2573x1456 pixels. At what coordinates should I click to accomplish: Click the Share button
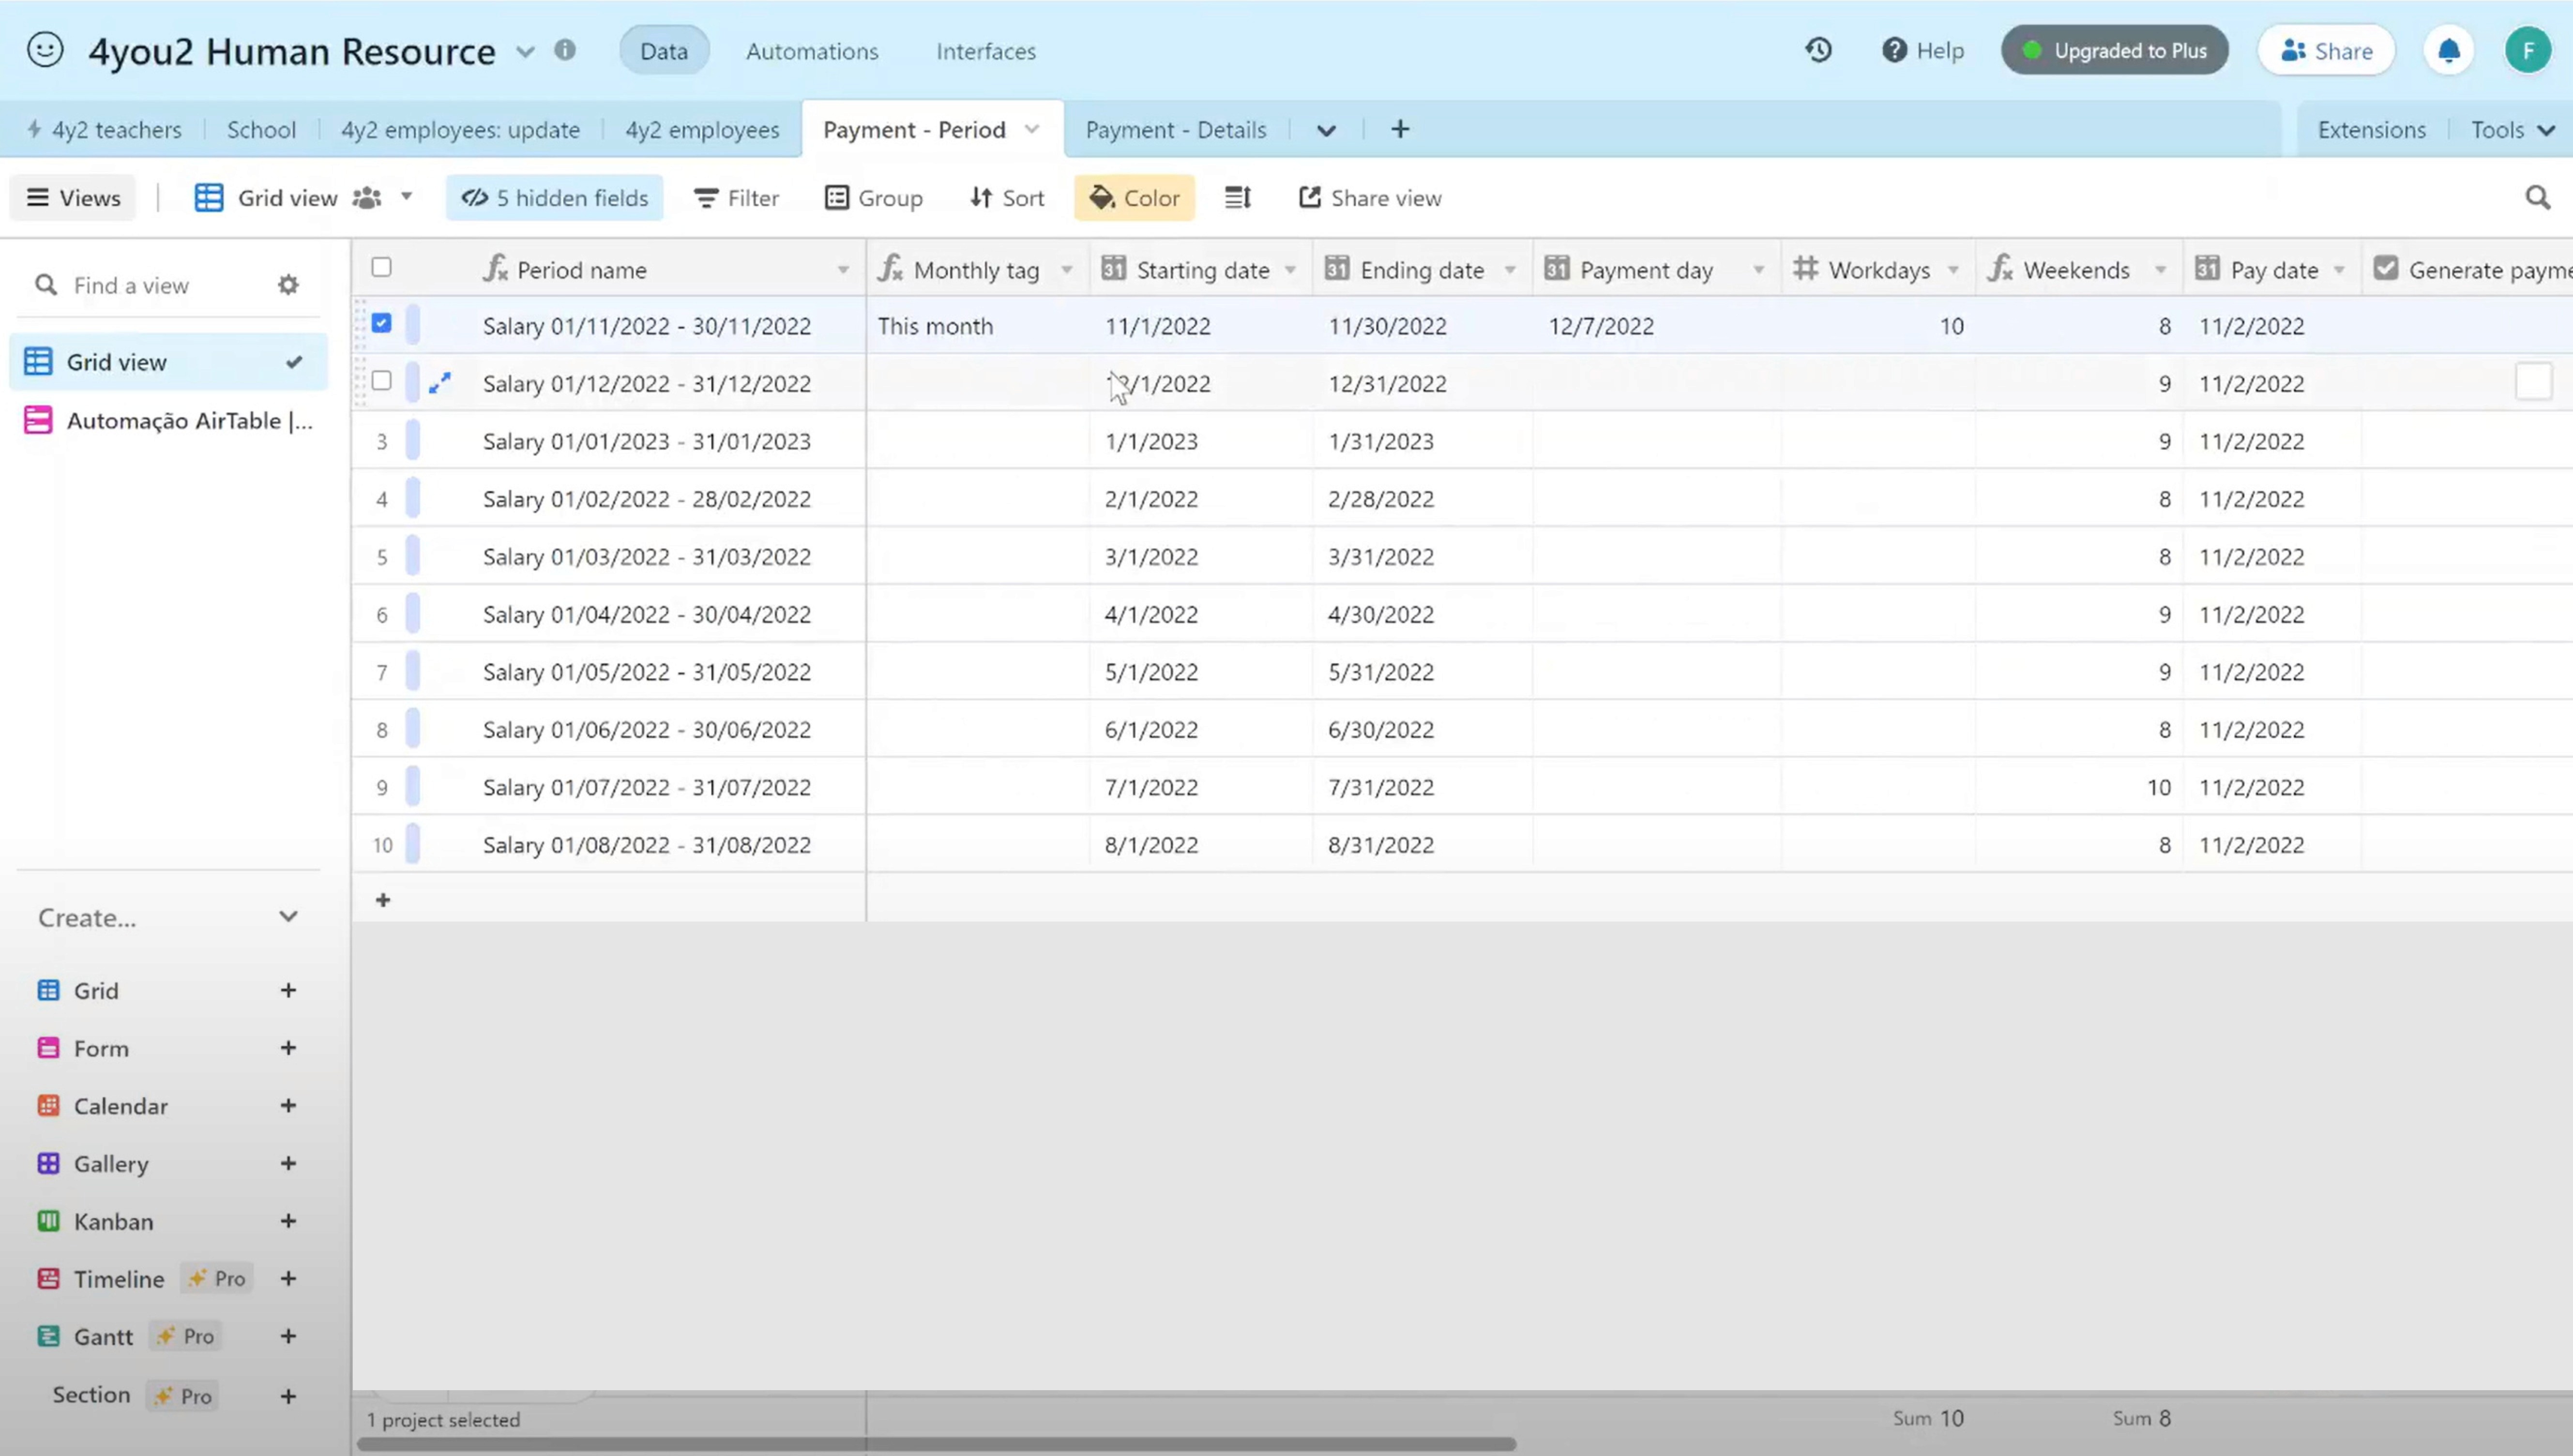pos(2326,50)
